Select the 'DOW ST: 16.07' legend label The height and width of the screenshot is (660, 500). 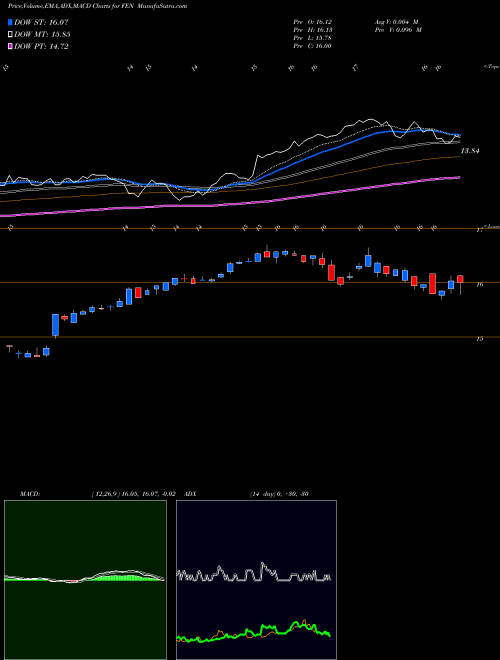(x=41, y=22)
